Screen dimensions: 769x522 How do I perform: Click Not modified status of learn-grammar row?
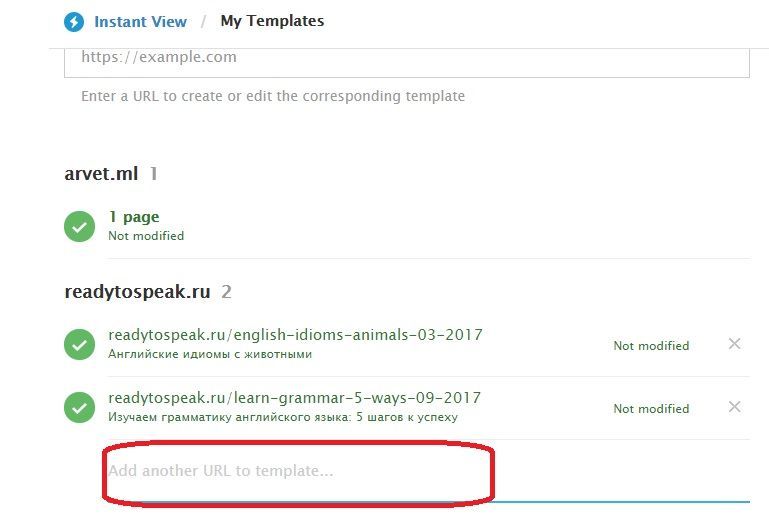point(651,409)
